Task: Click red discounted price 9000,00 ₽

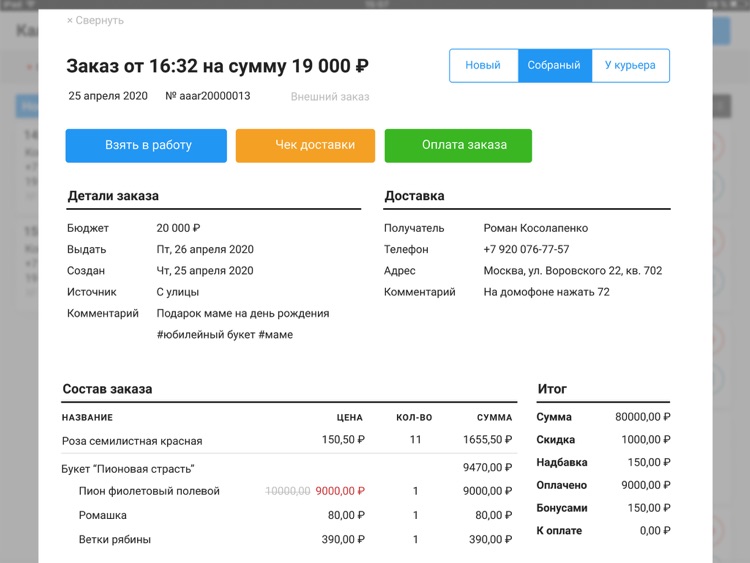Action: pyautogui.click(x=340, y=491)
